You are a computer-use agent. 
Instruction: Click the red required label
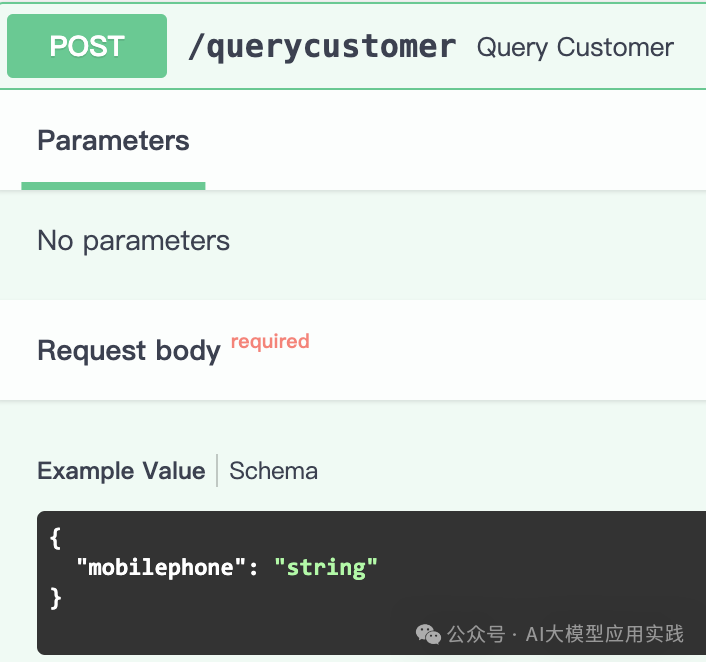click(x=270, y=341)
